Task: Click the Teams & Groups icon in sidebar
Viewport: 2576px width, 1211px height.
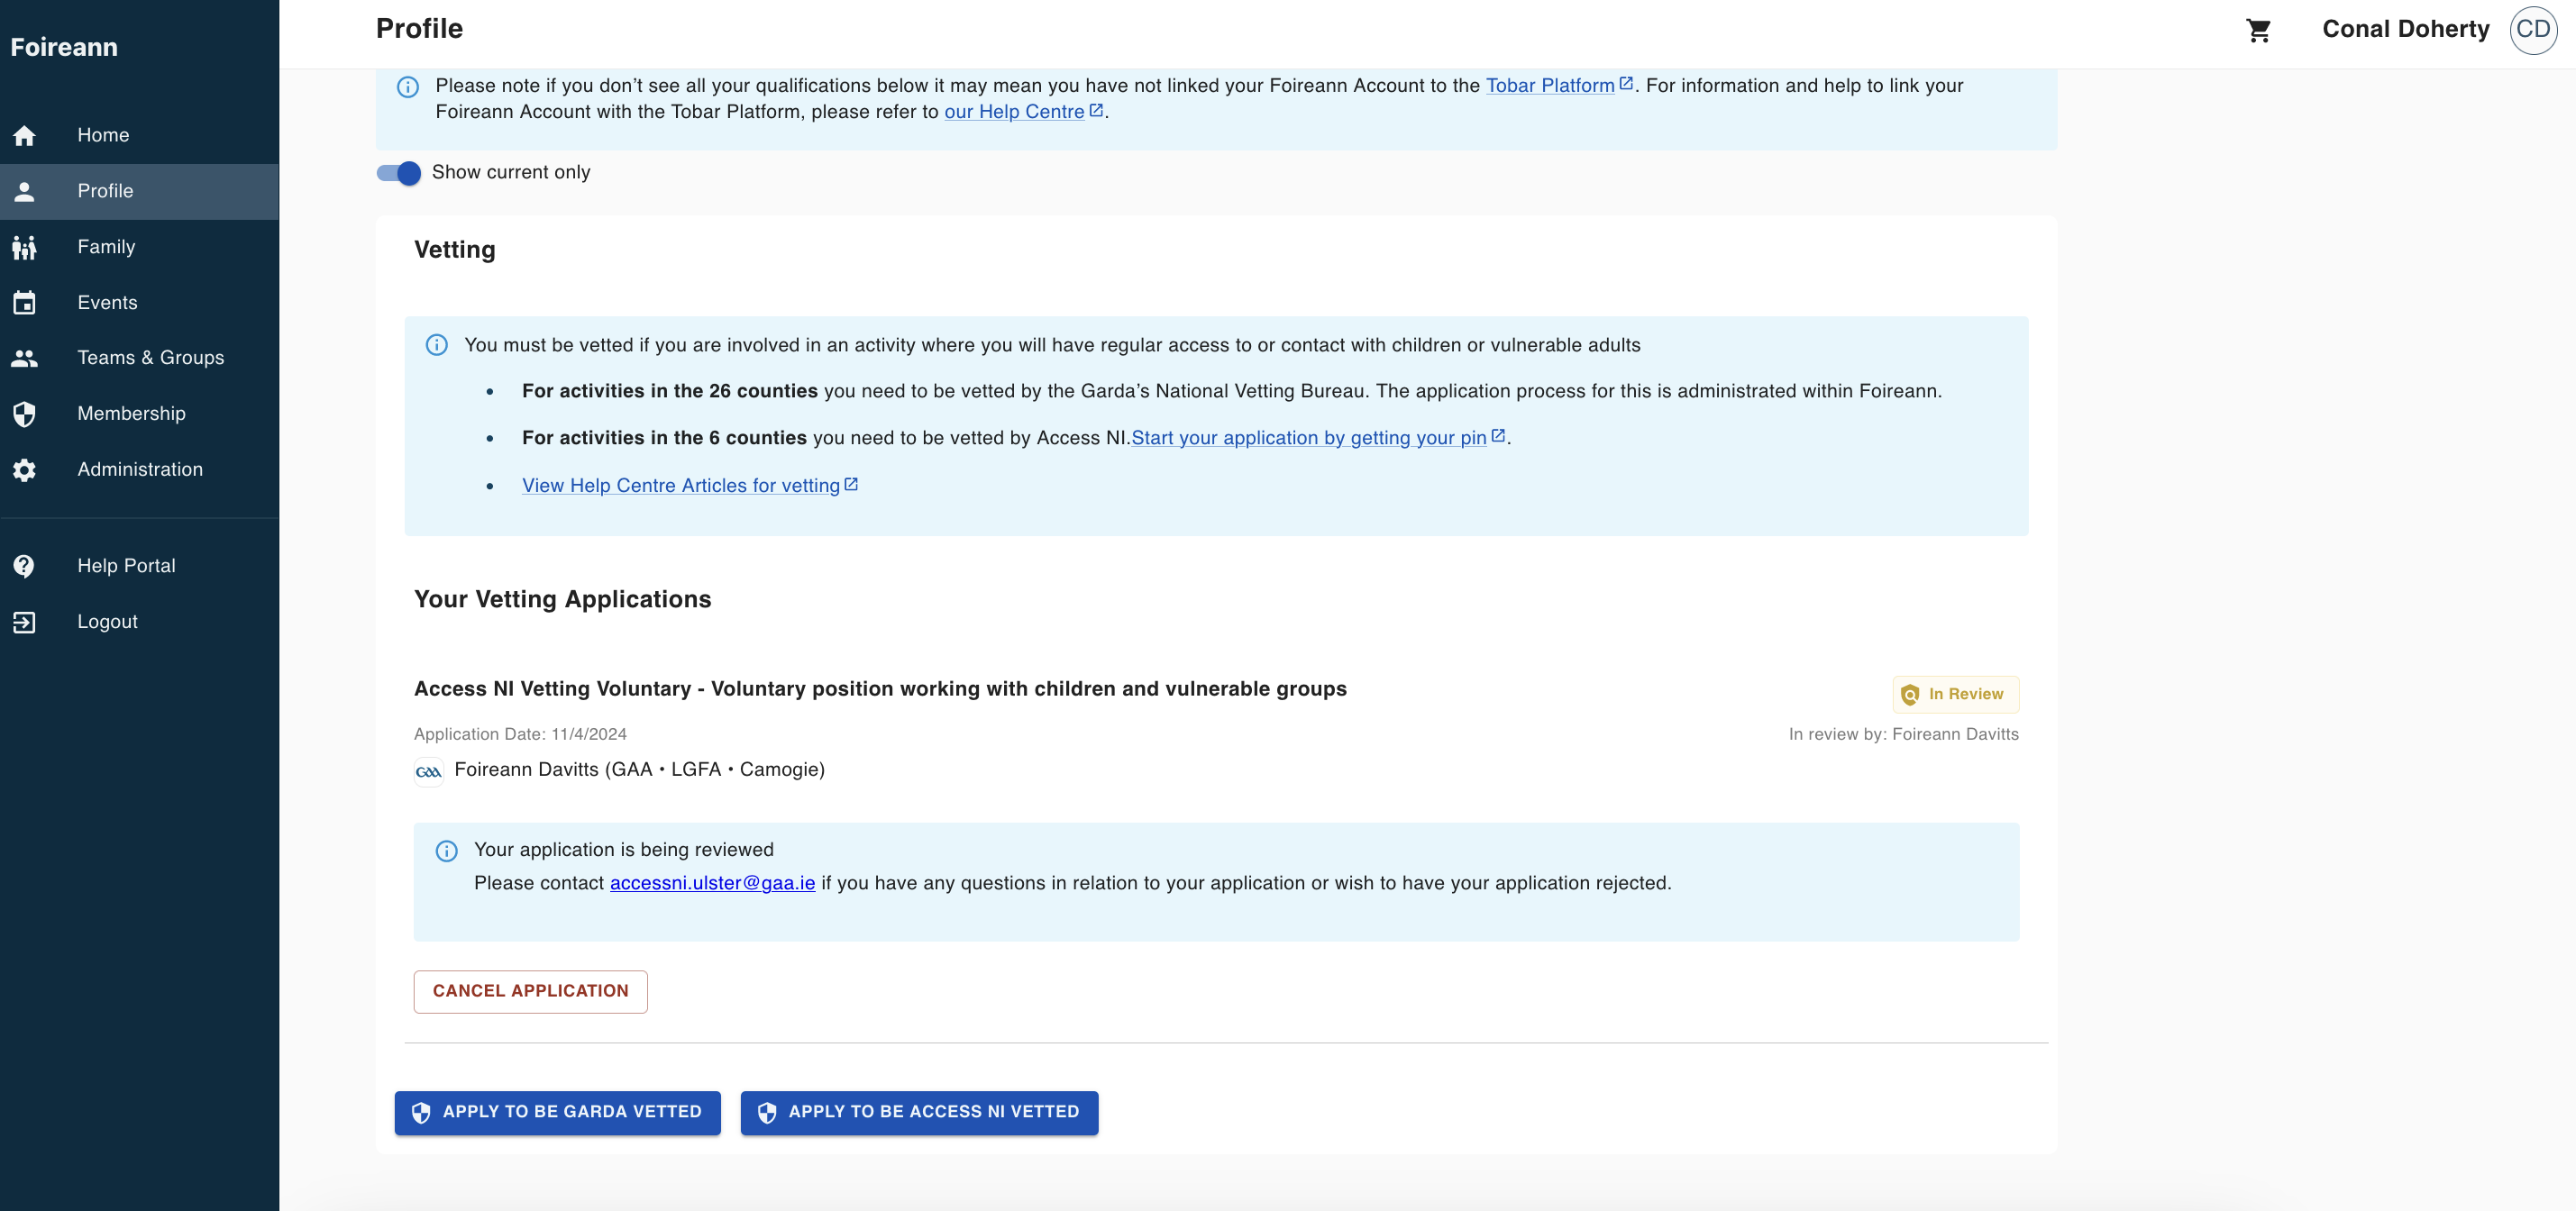Action: click(24, 358)
